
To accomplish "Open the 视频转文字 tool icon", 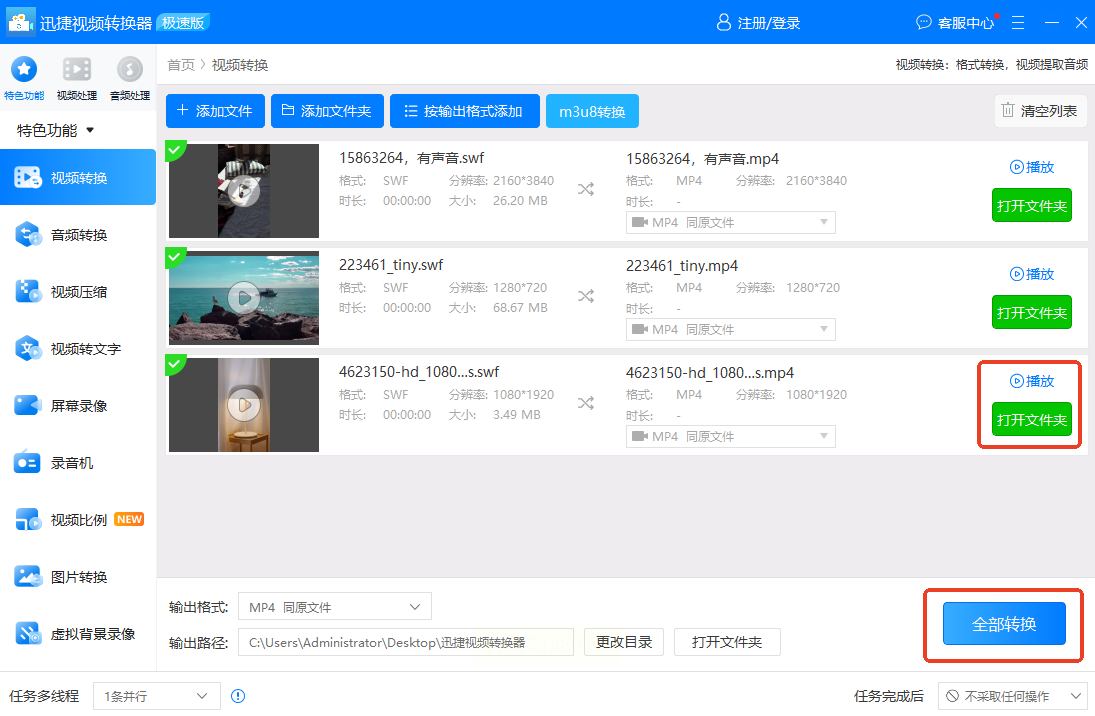I will 27,349.
